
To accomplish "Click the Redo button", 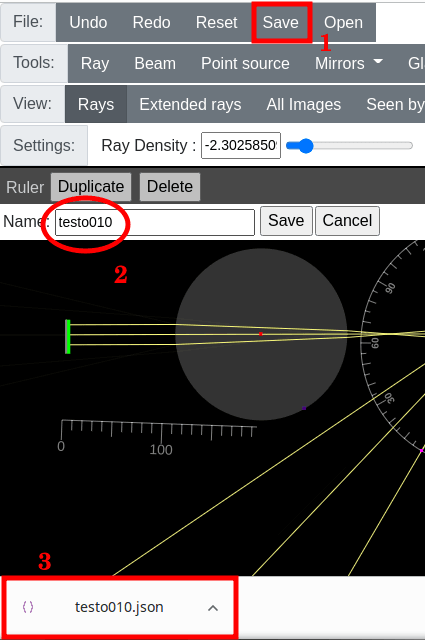I will point(151,22).
